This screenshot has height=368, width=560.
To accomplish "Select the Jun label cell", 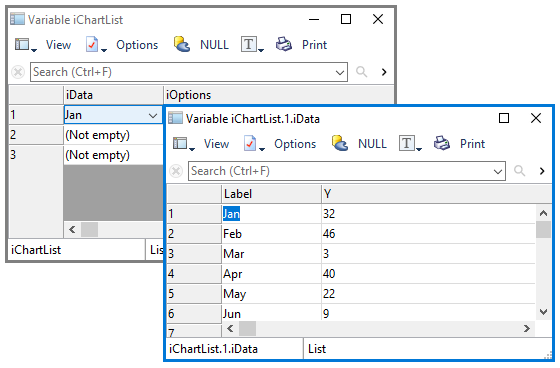I will click(x=271, y=313).
